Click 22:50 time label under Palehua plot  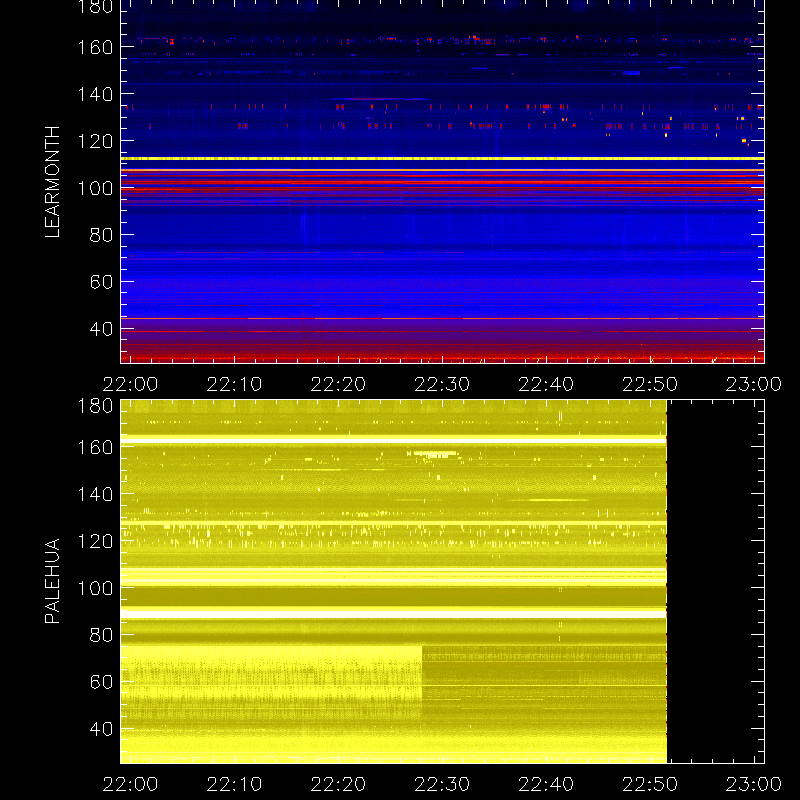tap(649, 784)
